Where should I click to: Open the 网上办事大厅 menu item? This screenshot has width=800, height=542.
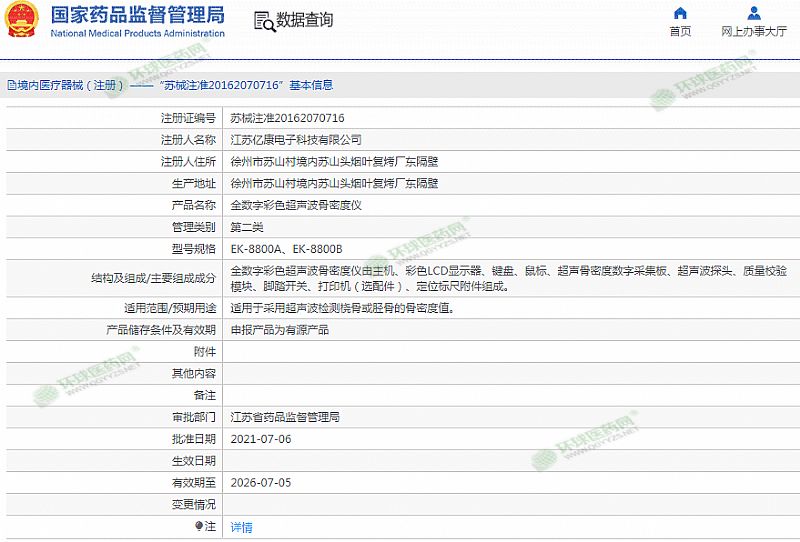click(x=753, y=31)
